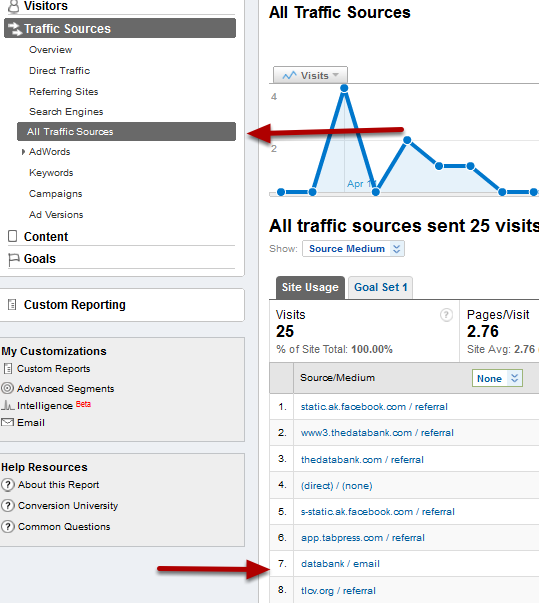Open the Common Questions link

[x=64, y=526]
